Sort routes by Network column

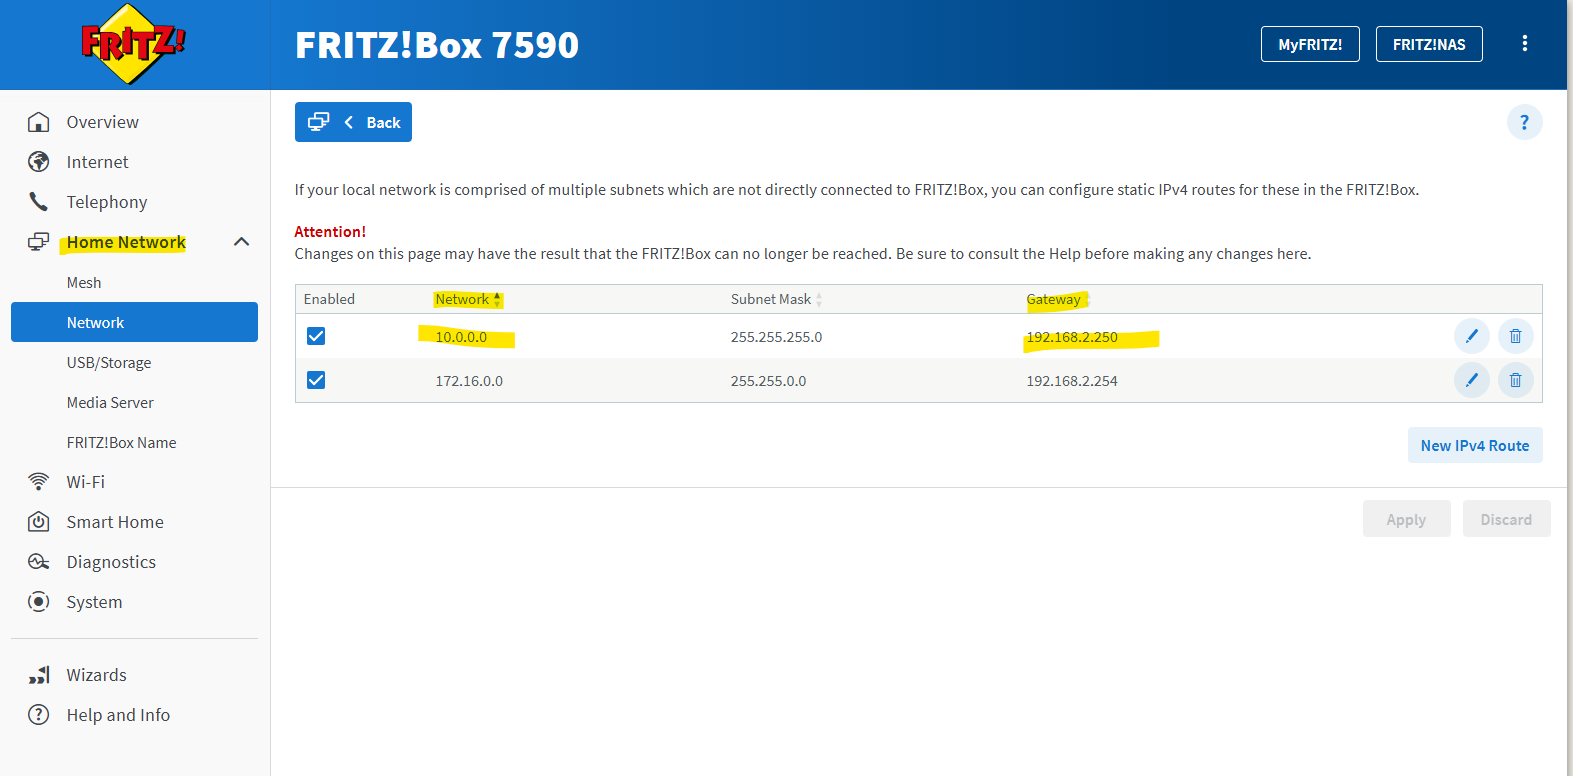tap(468, 300)
